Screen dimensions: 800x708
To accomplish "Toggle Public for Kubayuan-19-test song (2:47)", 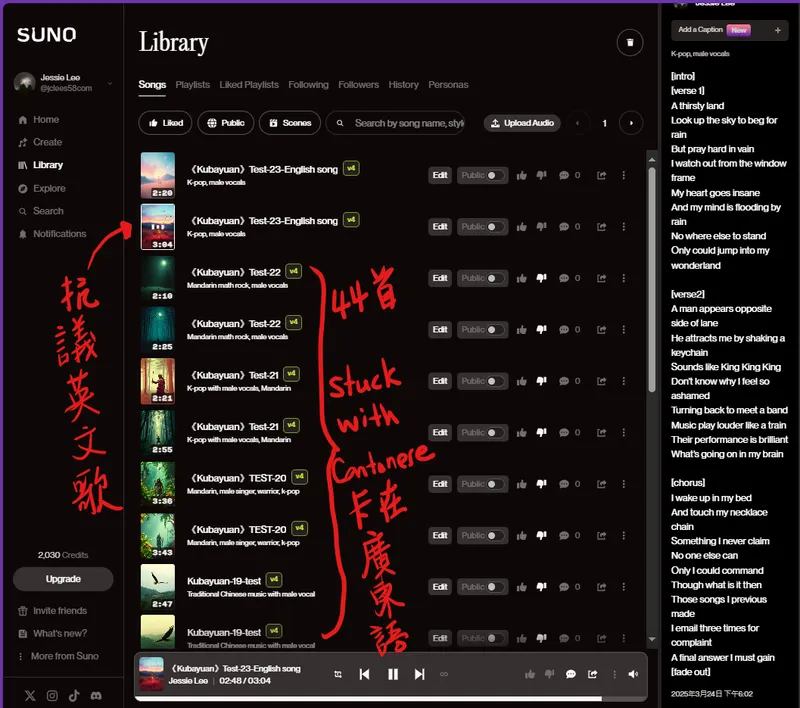I will pyautogui.click(x=482, y=588).
